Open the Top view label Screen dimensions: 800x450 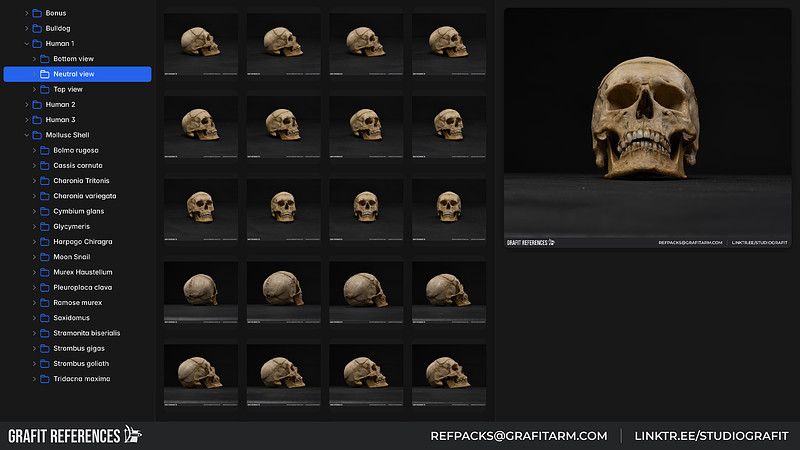pyautogui.click(x=68, y=89)
